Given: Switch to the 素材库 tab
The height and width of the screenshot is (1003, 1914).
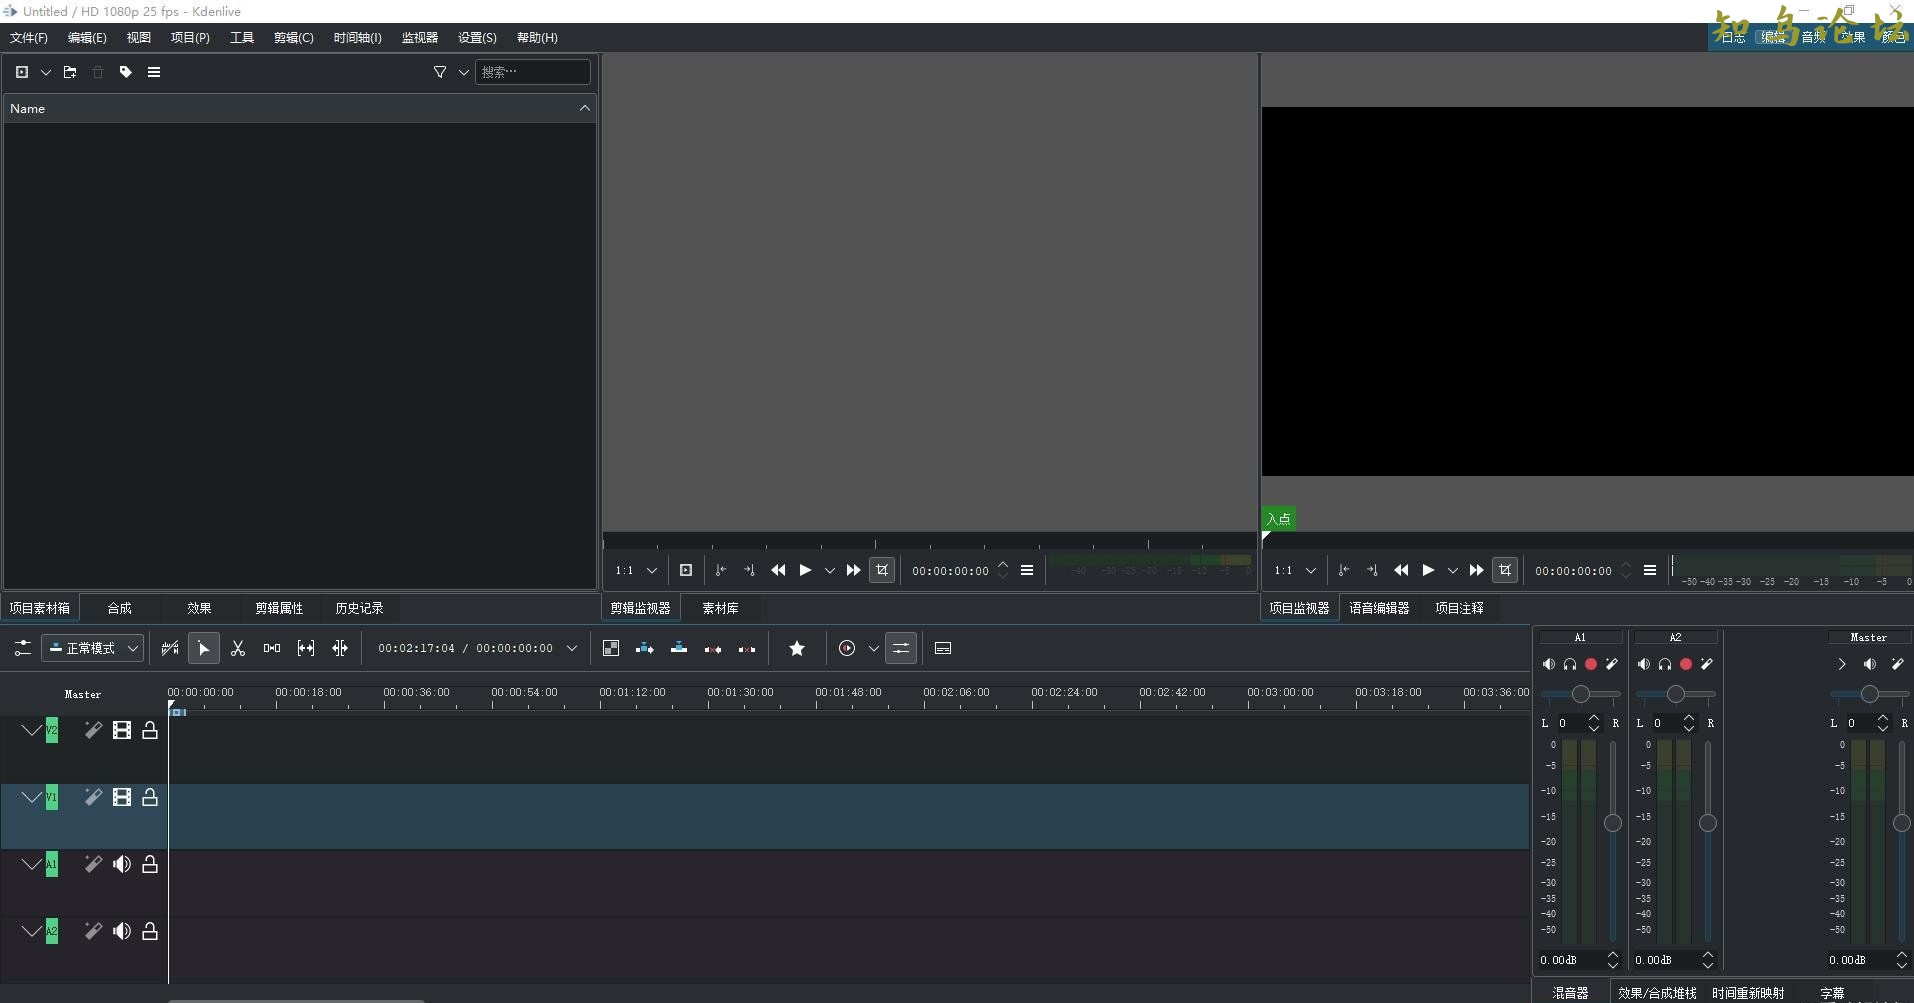Looking at the screenshot, I should (x=720, y=608).
